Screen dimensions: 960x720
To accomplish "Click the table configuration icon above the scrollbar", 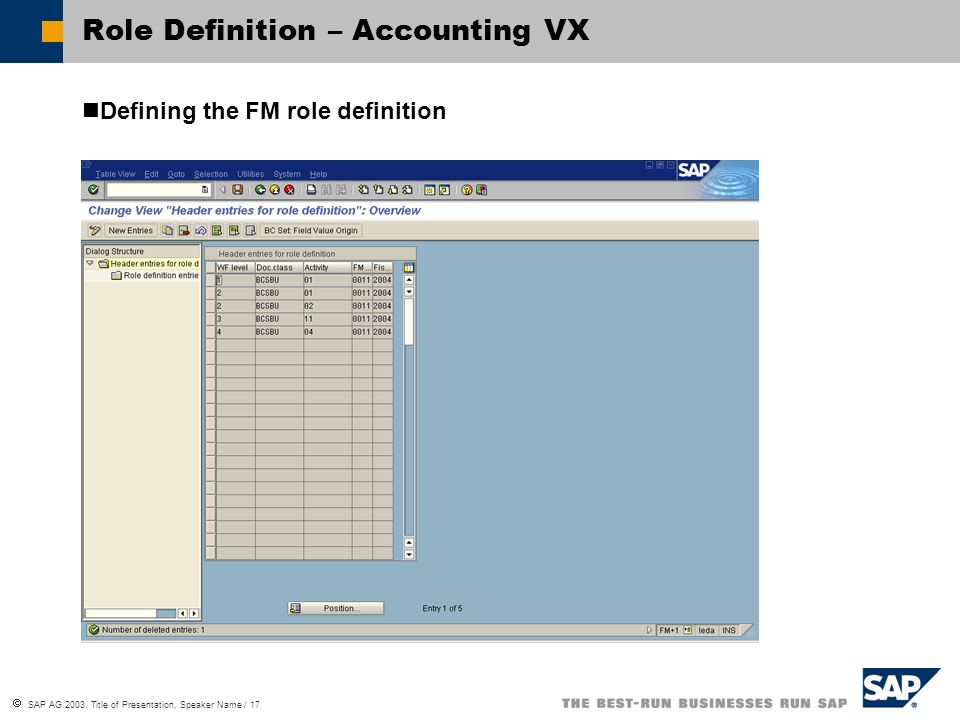I will (409, 268).
